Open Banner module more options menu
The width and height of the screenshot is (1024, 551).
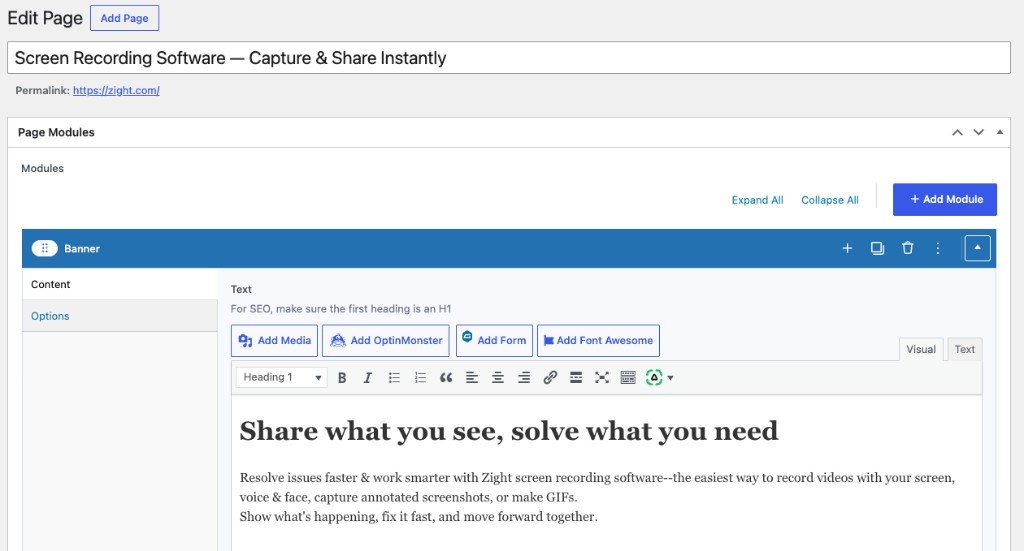938,248
